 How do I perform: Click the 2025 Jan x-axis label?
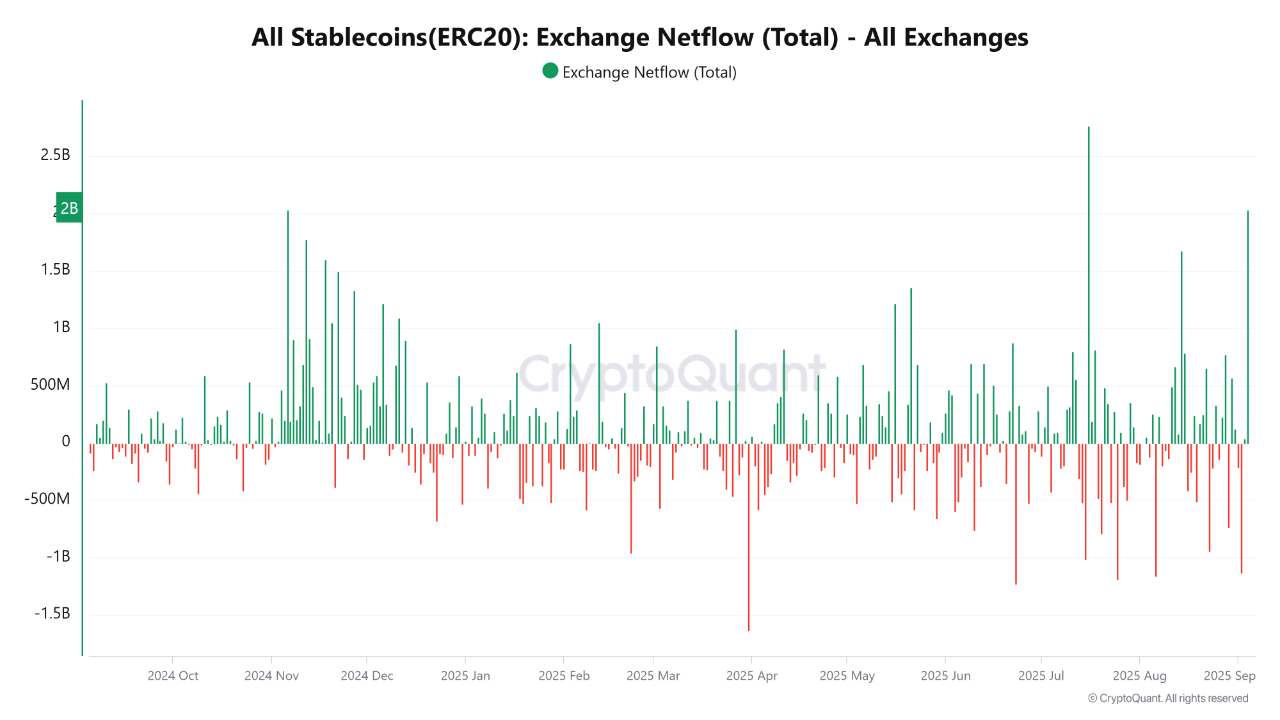click(466, 676)
